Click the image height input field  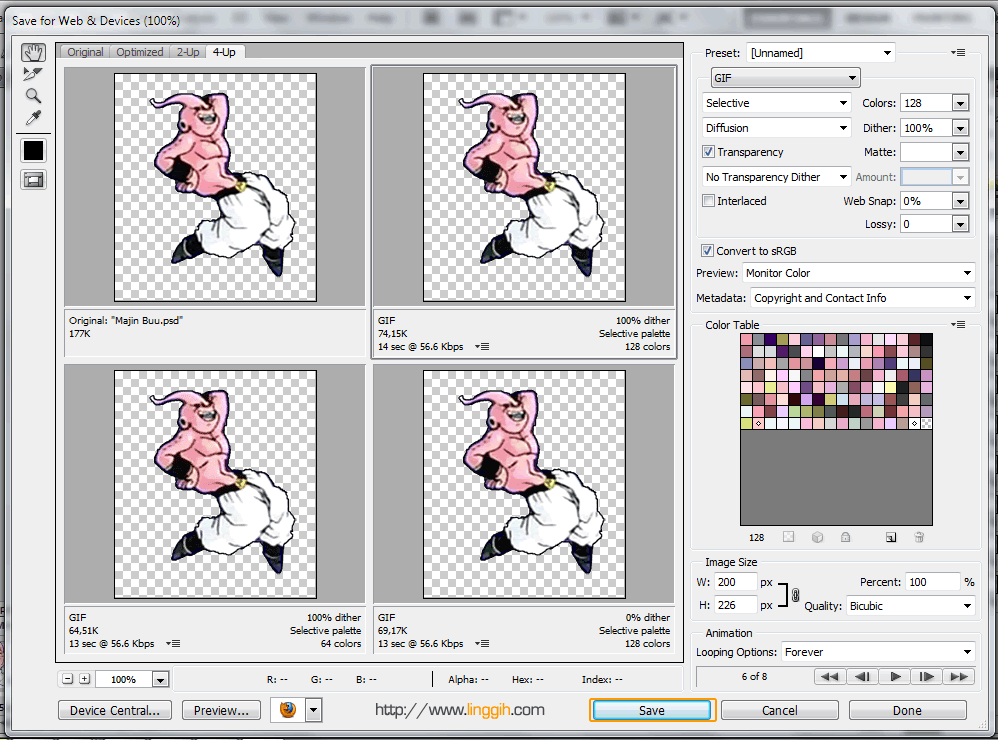pyautogui.click(x=735, y=605)
